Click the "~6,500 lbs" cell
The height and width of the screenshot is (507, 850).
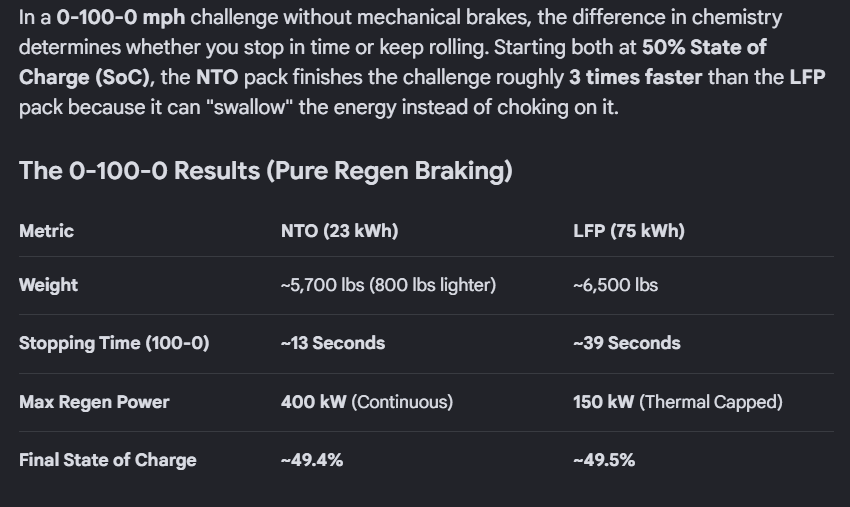click(615, 285)
